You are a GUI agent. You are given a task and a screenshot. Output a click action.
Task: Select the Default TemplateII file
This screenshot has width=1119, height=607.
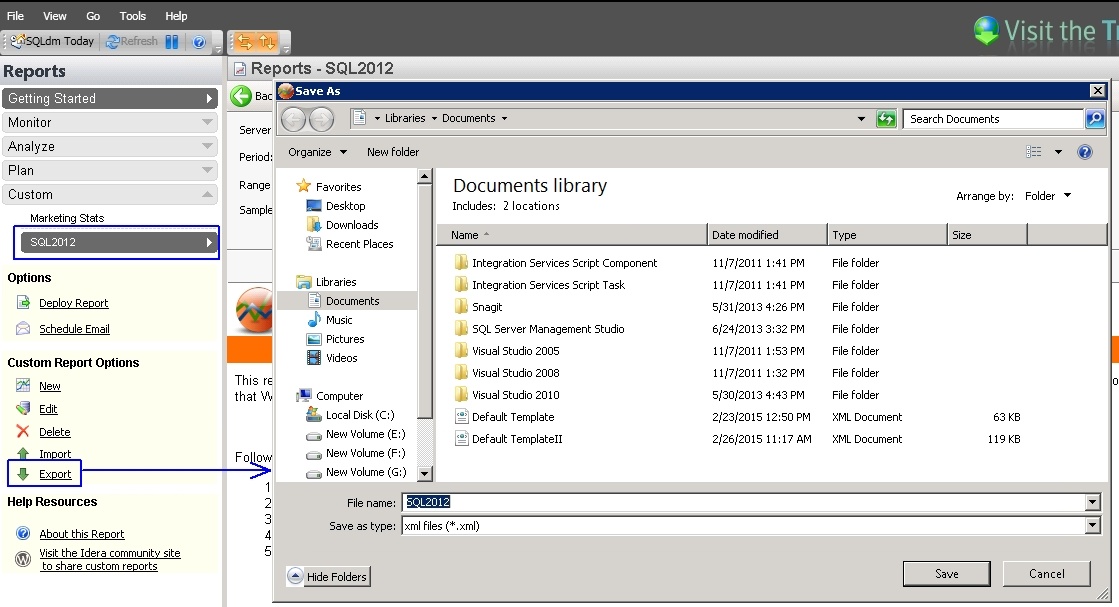click(517, 439)
